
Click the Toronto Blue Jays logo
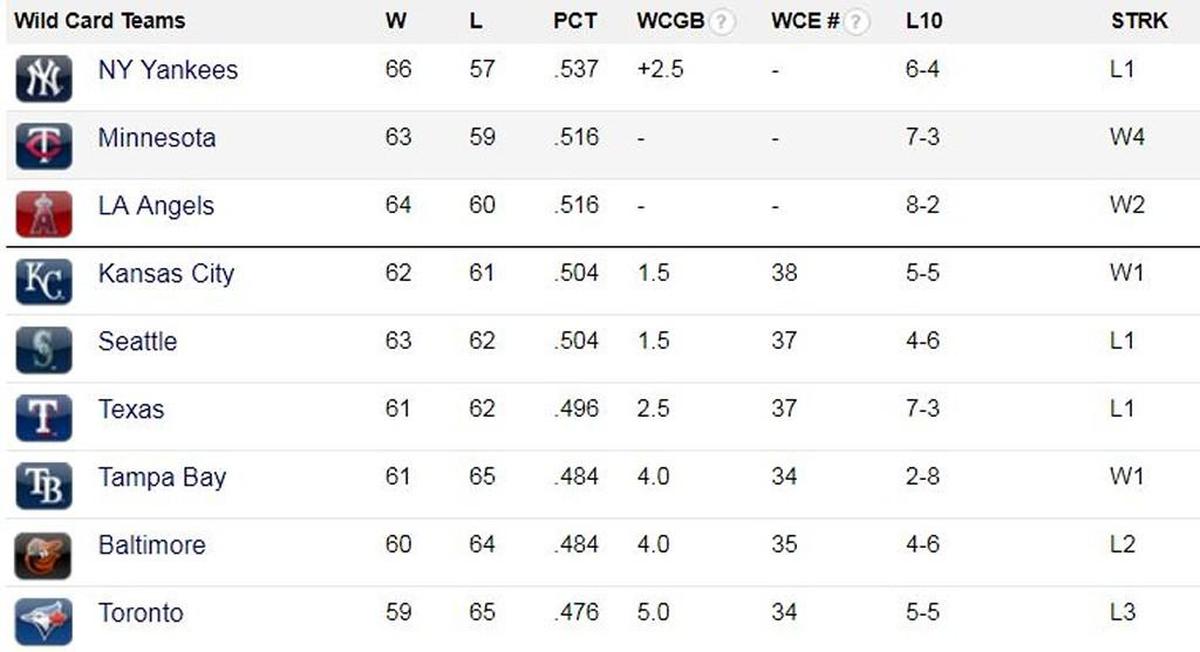(43, 622)
